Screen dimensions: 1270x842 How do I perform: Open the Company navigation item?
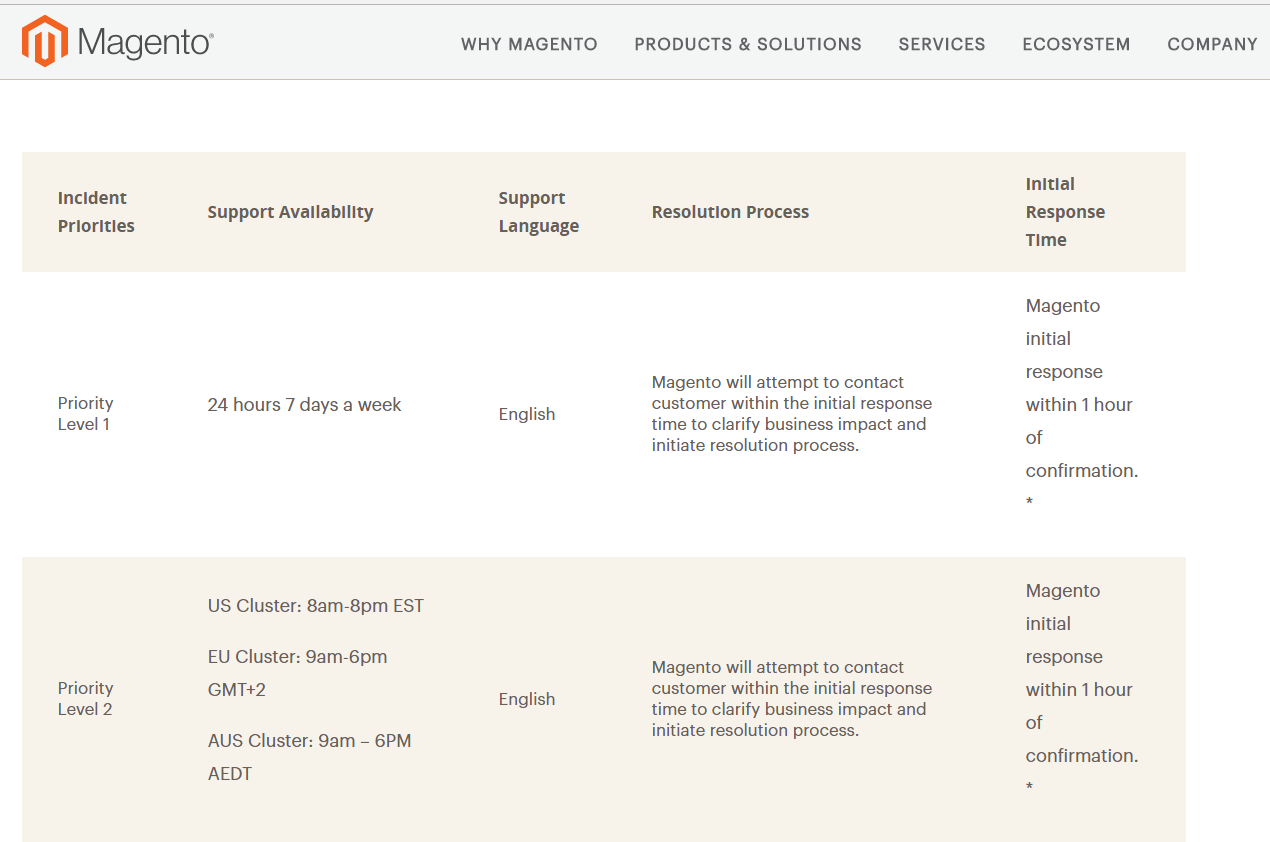[x=1212, y=44]
